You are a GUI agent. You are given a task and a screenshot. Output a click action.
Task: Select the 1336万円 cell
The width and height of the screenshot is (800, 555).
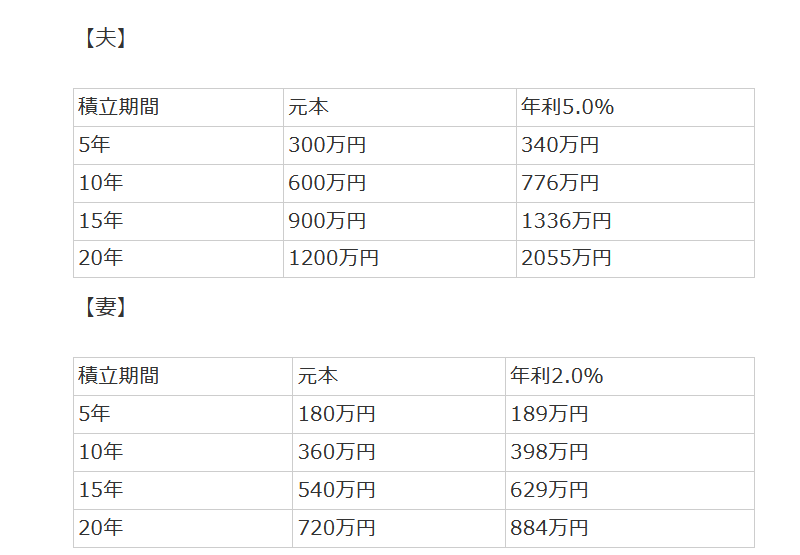click(x=566, y=221)
